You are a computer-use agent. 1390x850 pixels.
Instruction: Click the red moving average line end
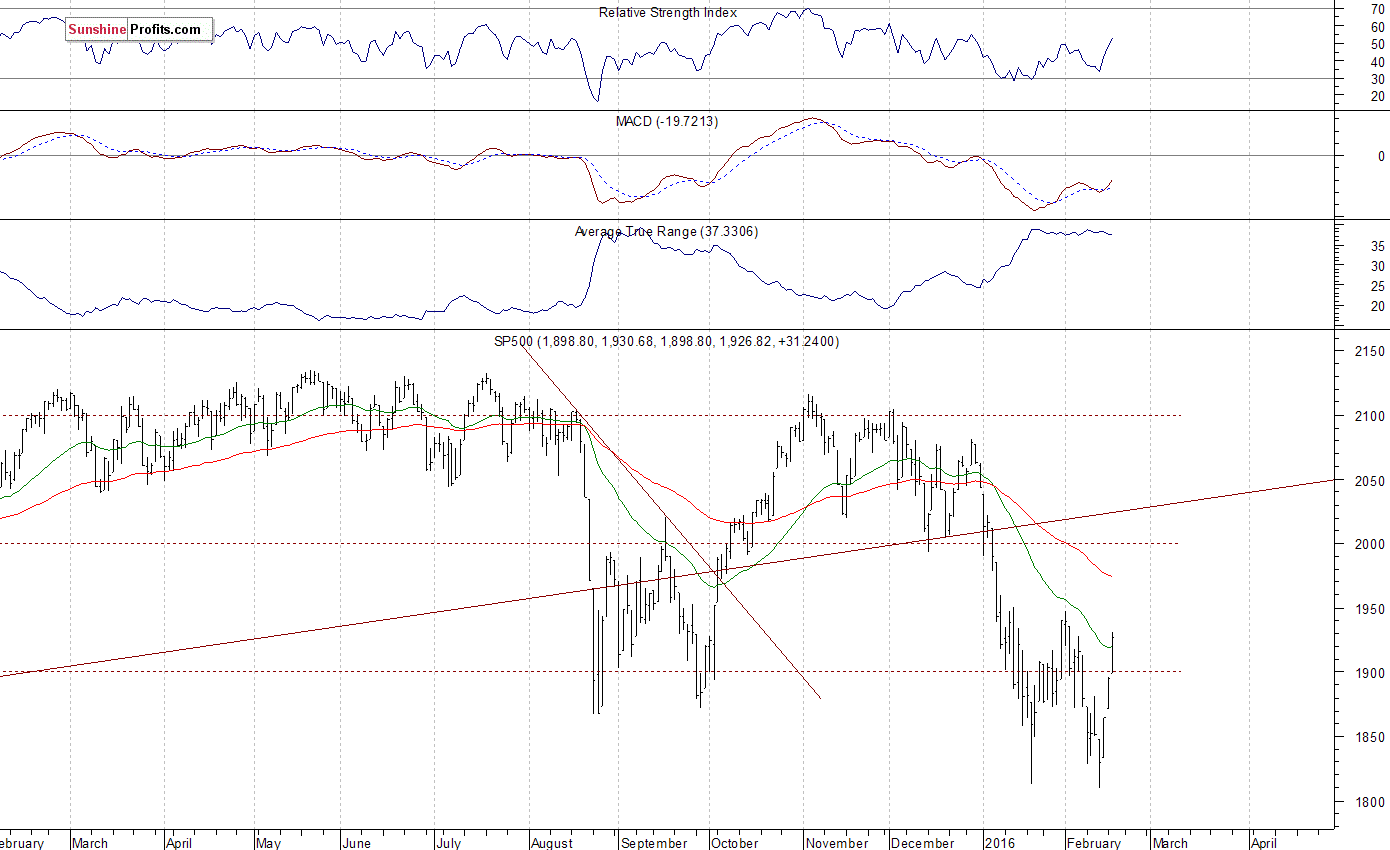coord(1112,576)
